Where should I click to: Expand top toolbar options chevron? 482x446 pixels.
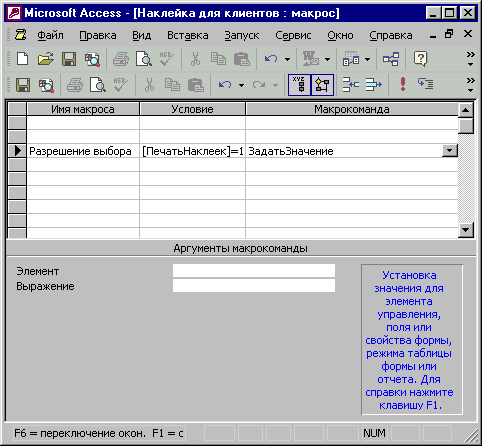tap(470, 59)
